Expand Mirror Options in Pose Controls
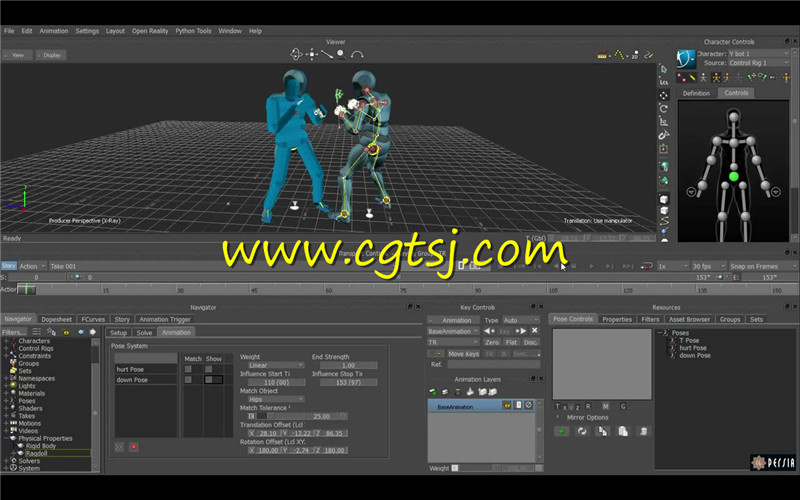800x500 pixels. click(558, 417)
